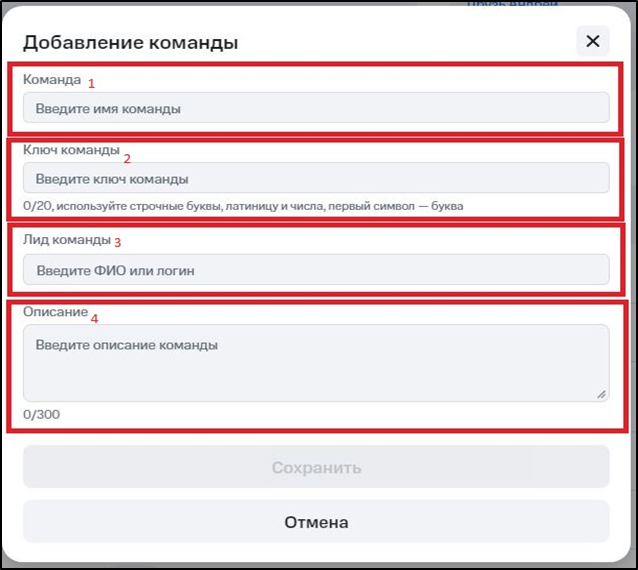Click the red number 3 marker

tap(117, 242)
